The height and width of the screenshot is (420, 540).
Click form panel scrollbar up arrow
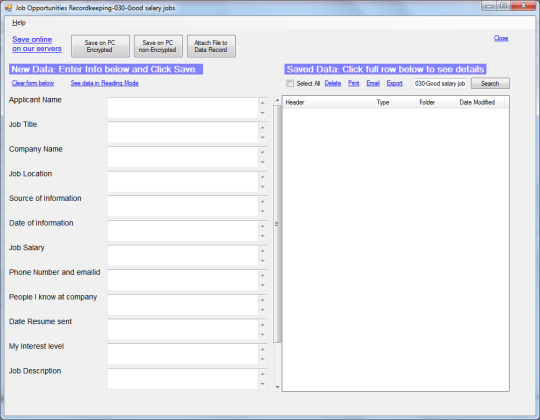pos(277,100)
